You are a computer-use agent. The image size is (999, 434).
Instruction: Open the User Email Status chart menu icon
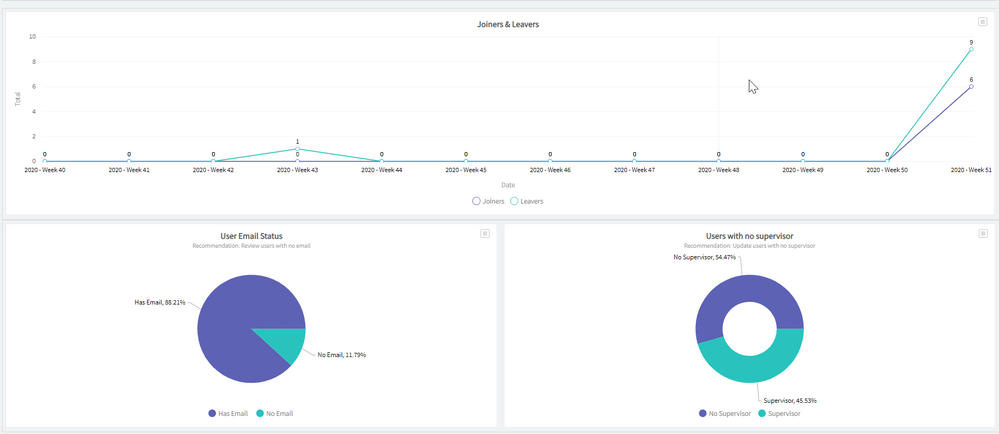pos(485,233)
